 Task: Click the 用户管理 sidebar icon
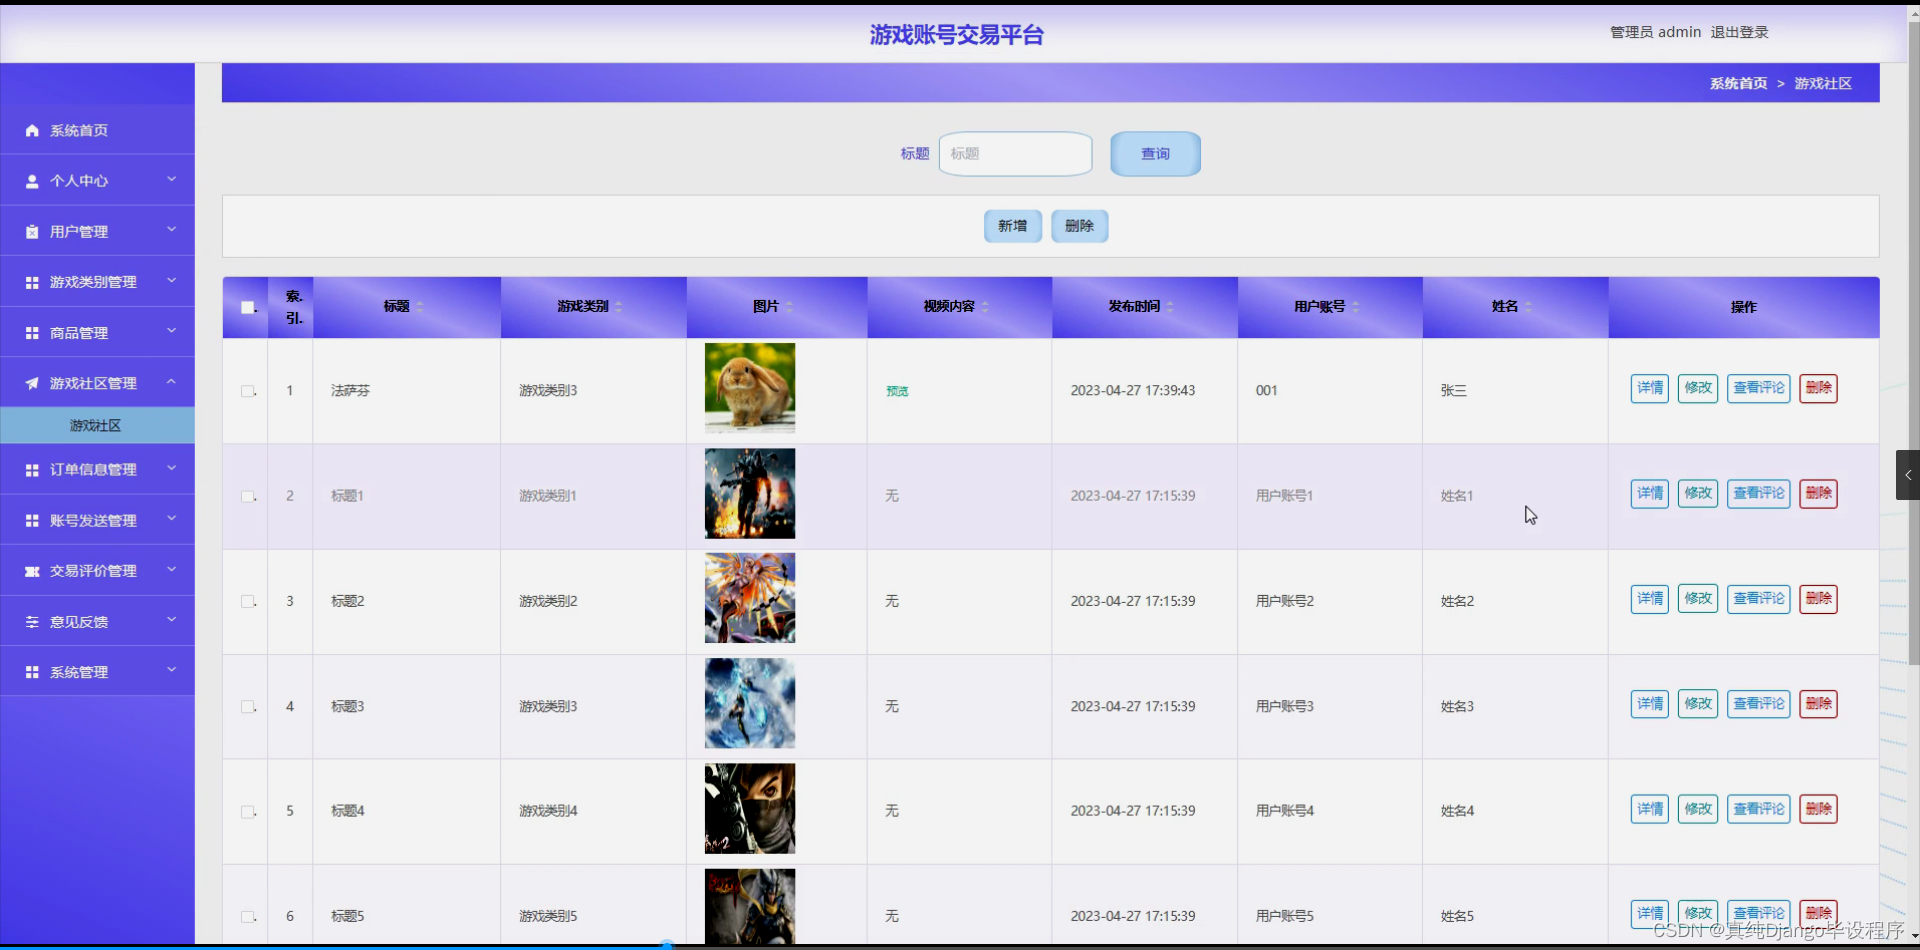[x=31, y=231]
